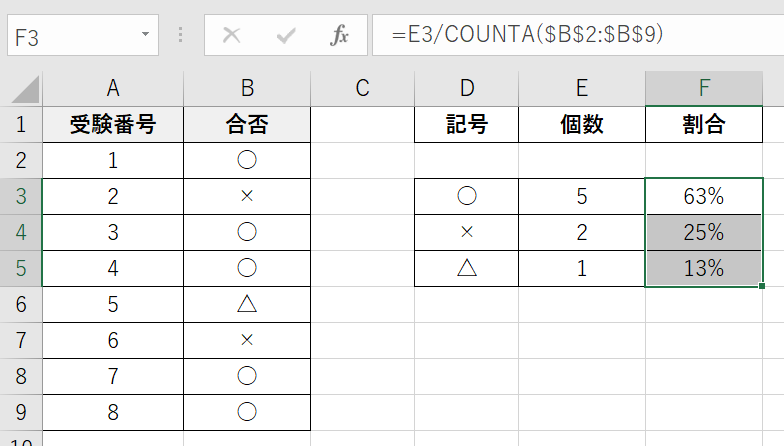Expand the Name Box dropdown arrow
Screen dimensions: 784x446
pyautogui.click(x=146, y=35)
